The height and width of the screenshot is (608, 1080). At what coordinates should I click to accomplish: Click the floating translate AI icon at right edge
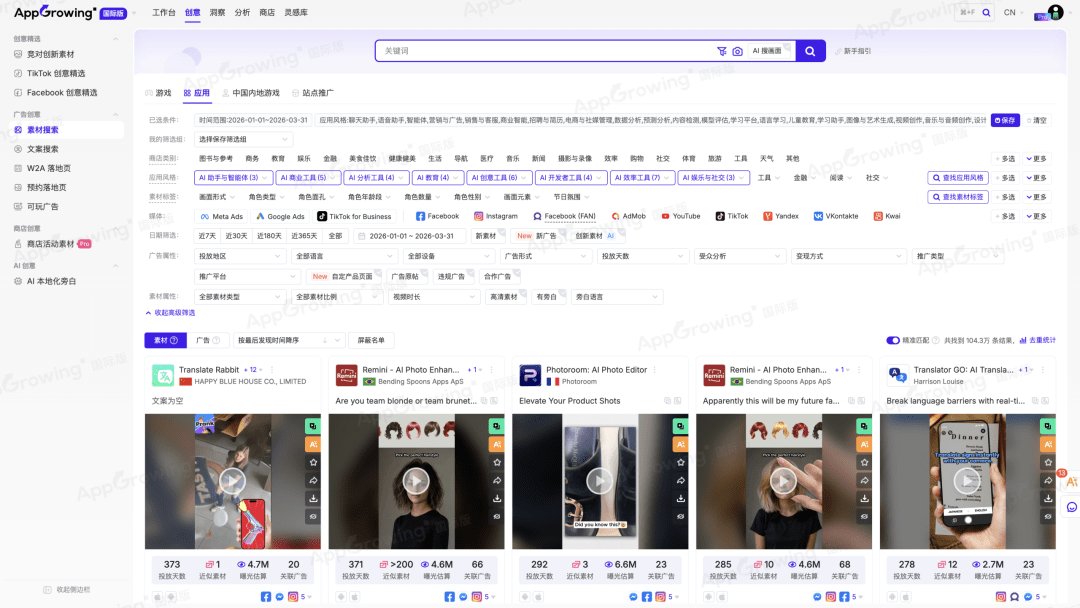1071,481
